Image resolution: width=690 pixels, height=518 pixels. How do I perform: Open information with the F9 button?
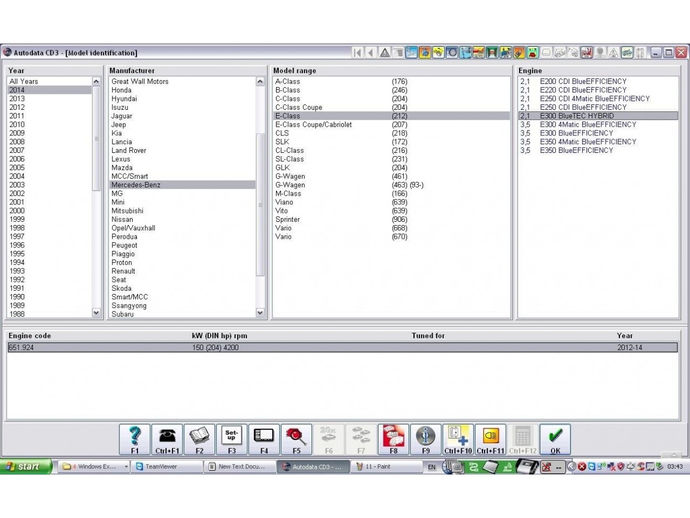[426, 439]
